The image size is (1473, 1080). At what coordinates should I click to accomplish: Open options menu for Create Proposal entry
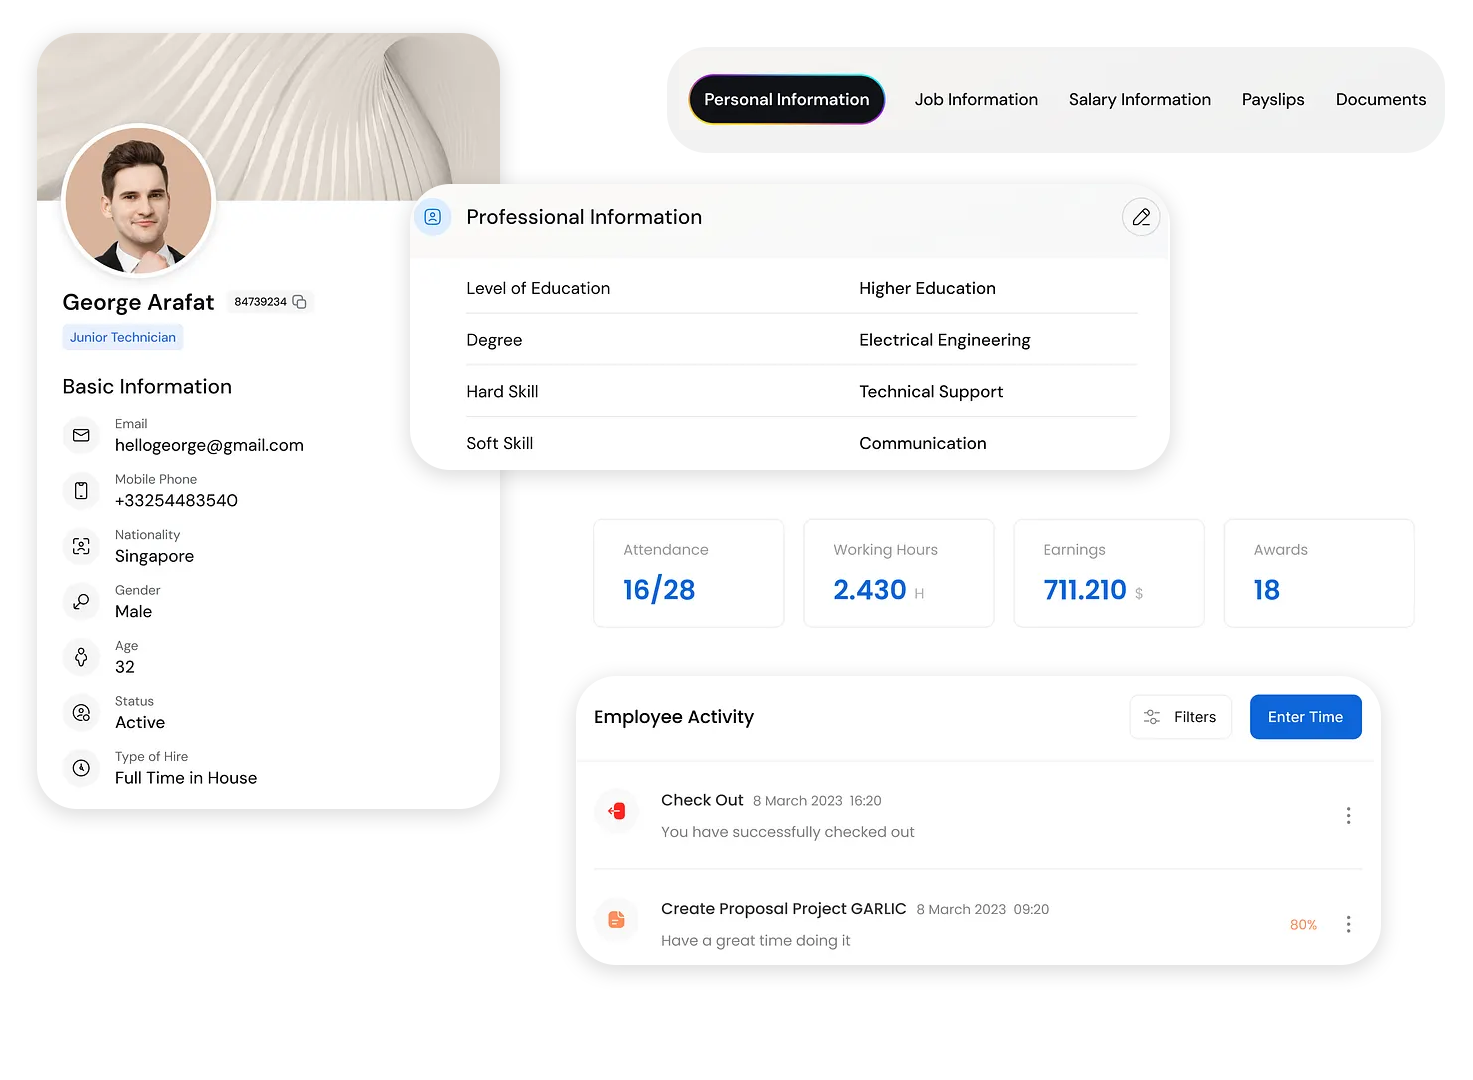click(x=1348, y=924)
